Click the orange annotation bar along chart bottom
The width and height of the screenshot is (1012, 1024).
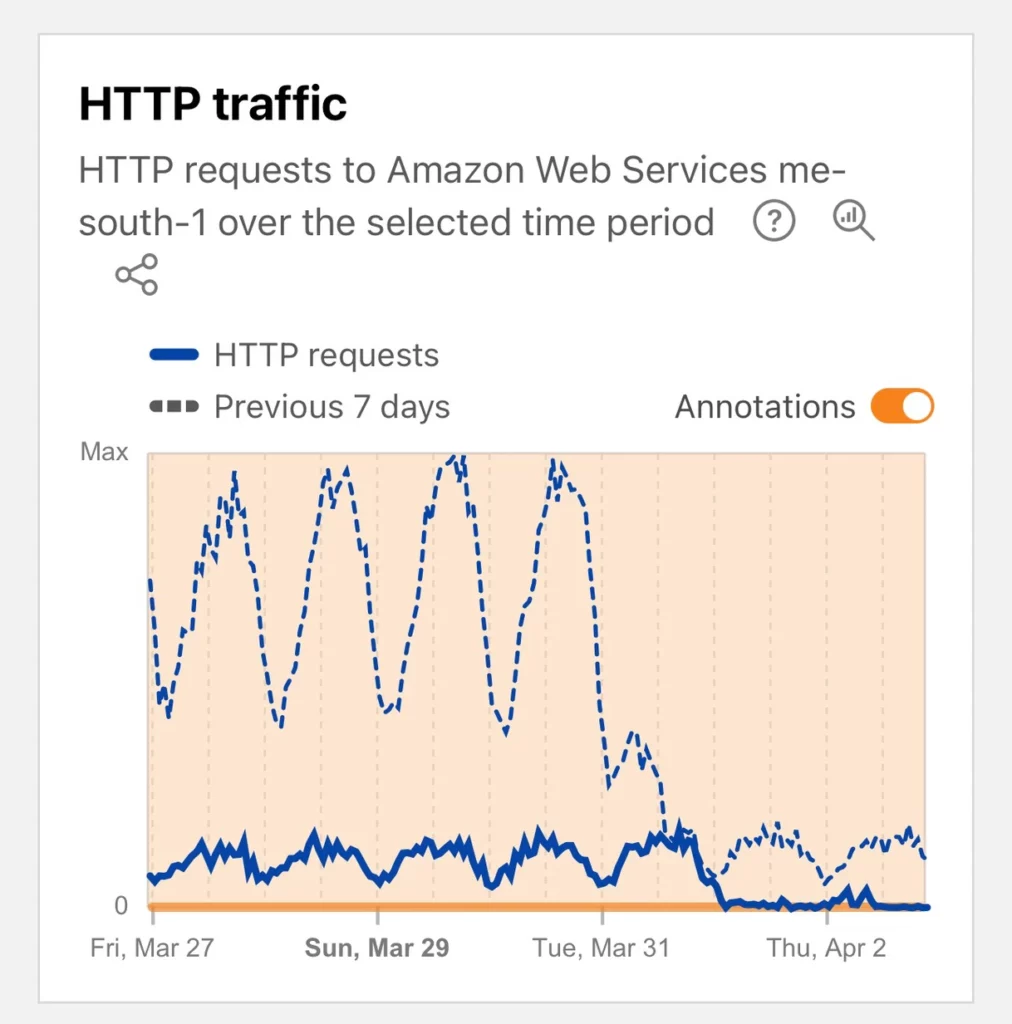(x=430, y=906)
